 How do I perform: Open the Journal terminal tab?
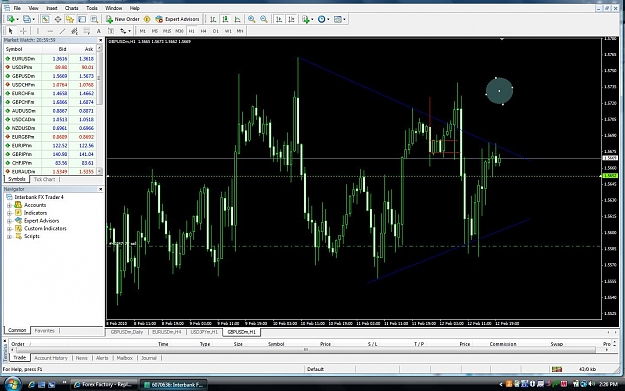[x=149, y=358]
